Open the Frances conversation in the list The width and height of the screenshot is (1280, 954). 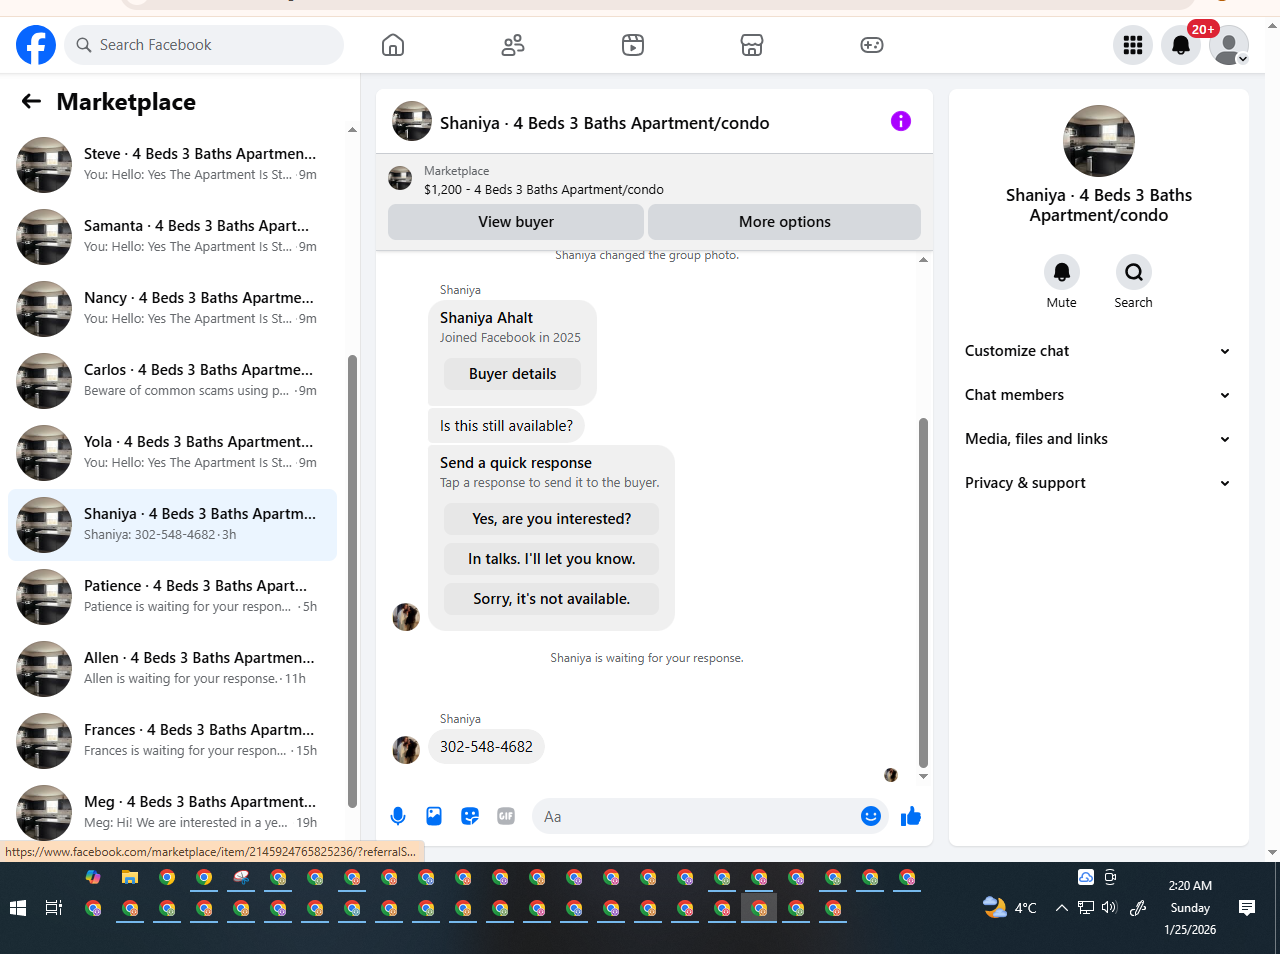click(x=172, y=741)
